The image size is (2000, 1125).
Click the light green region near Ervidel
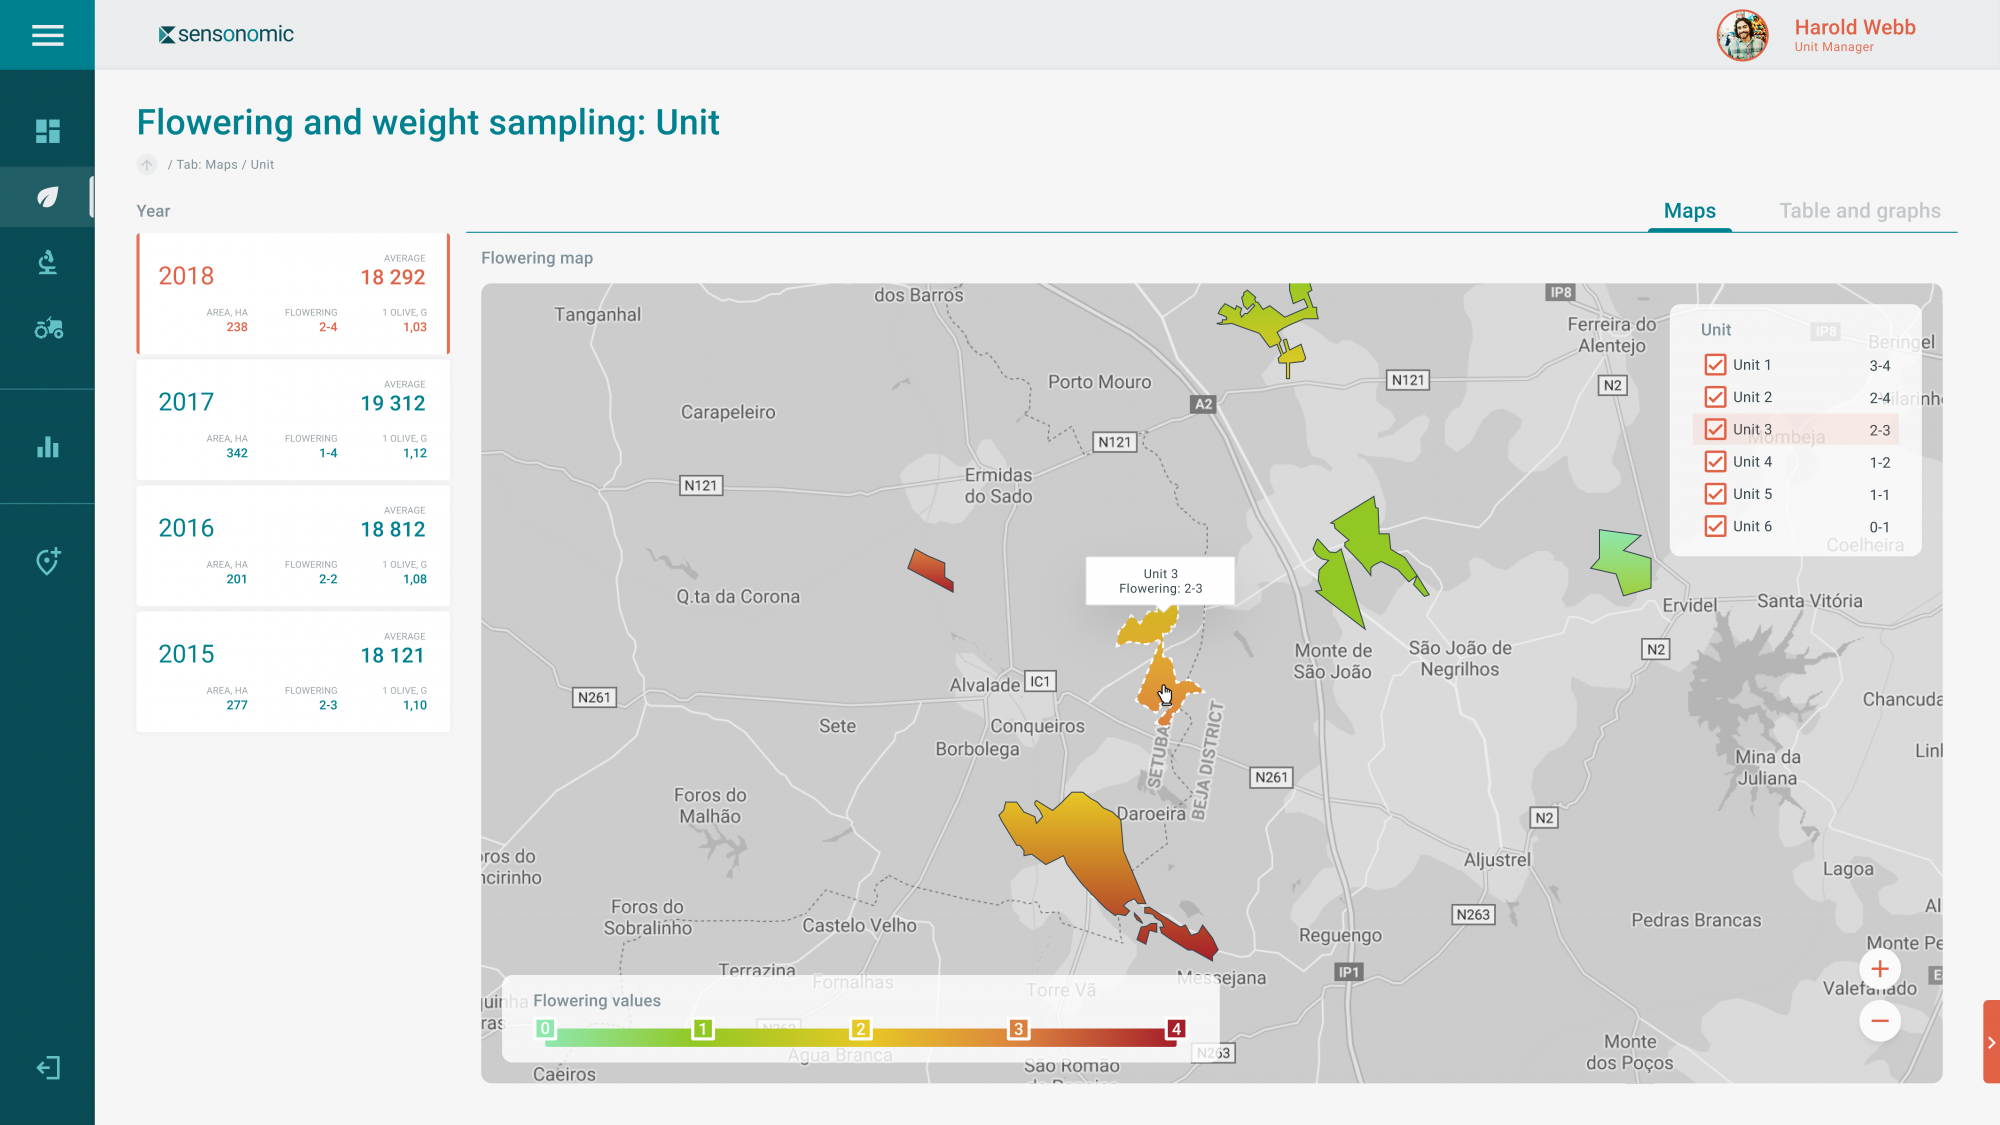[x=1625, y=563]
